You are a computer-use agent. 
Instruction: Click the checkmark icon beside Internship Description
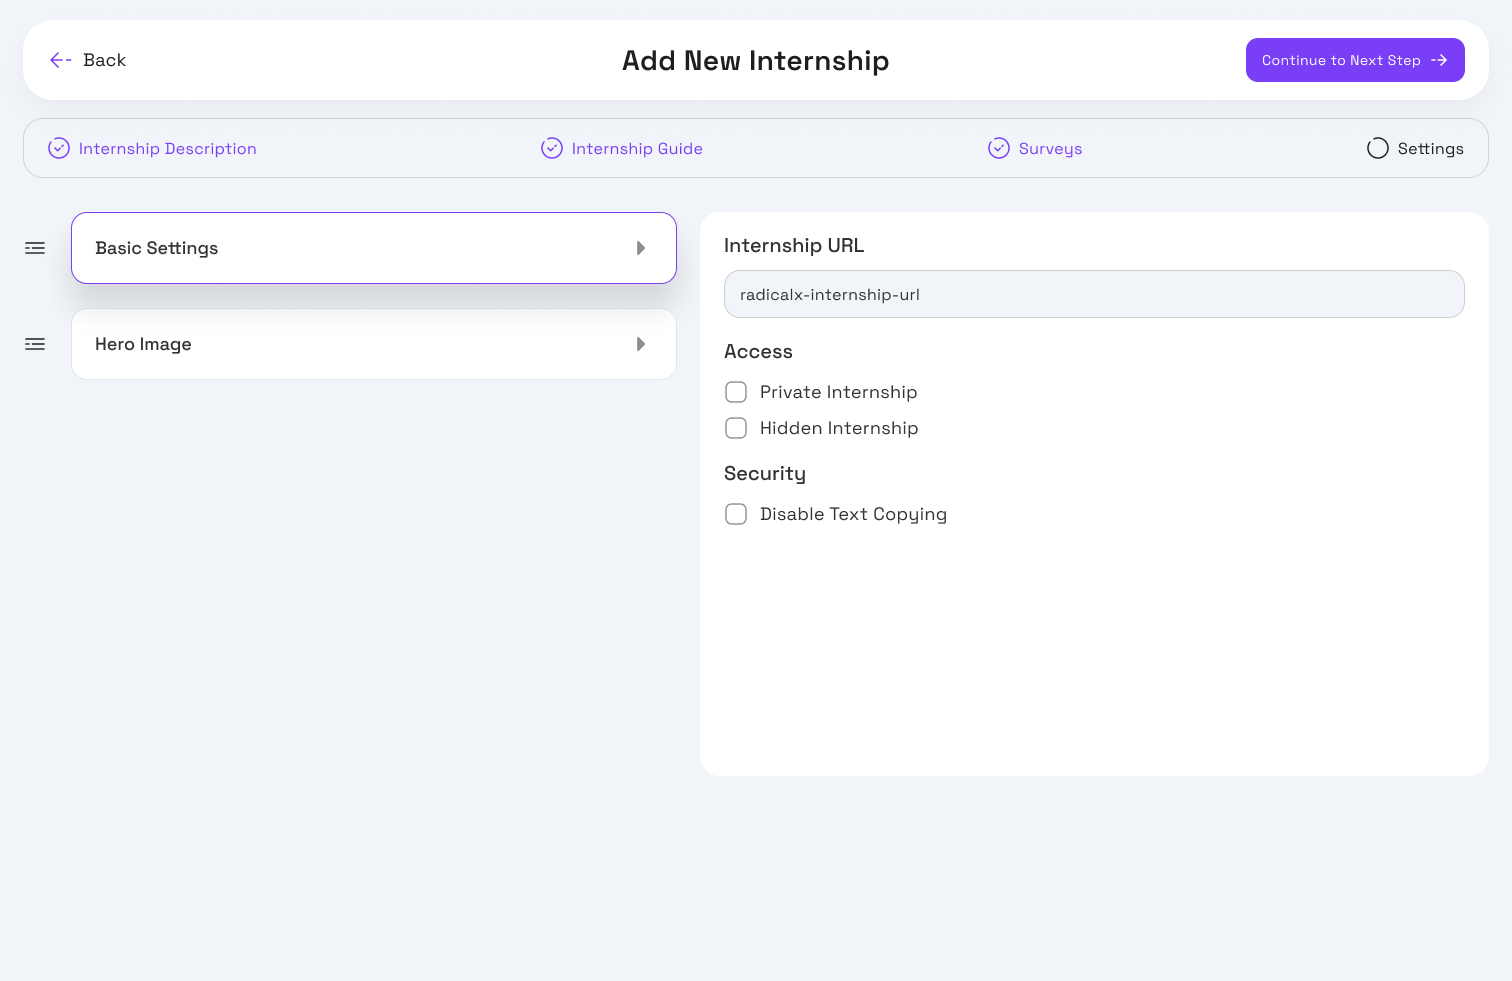(58, 148)
